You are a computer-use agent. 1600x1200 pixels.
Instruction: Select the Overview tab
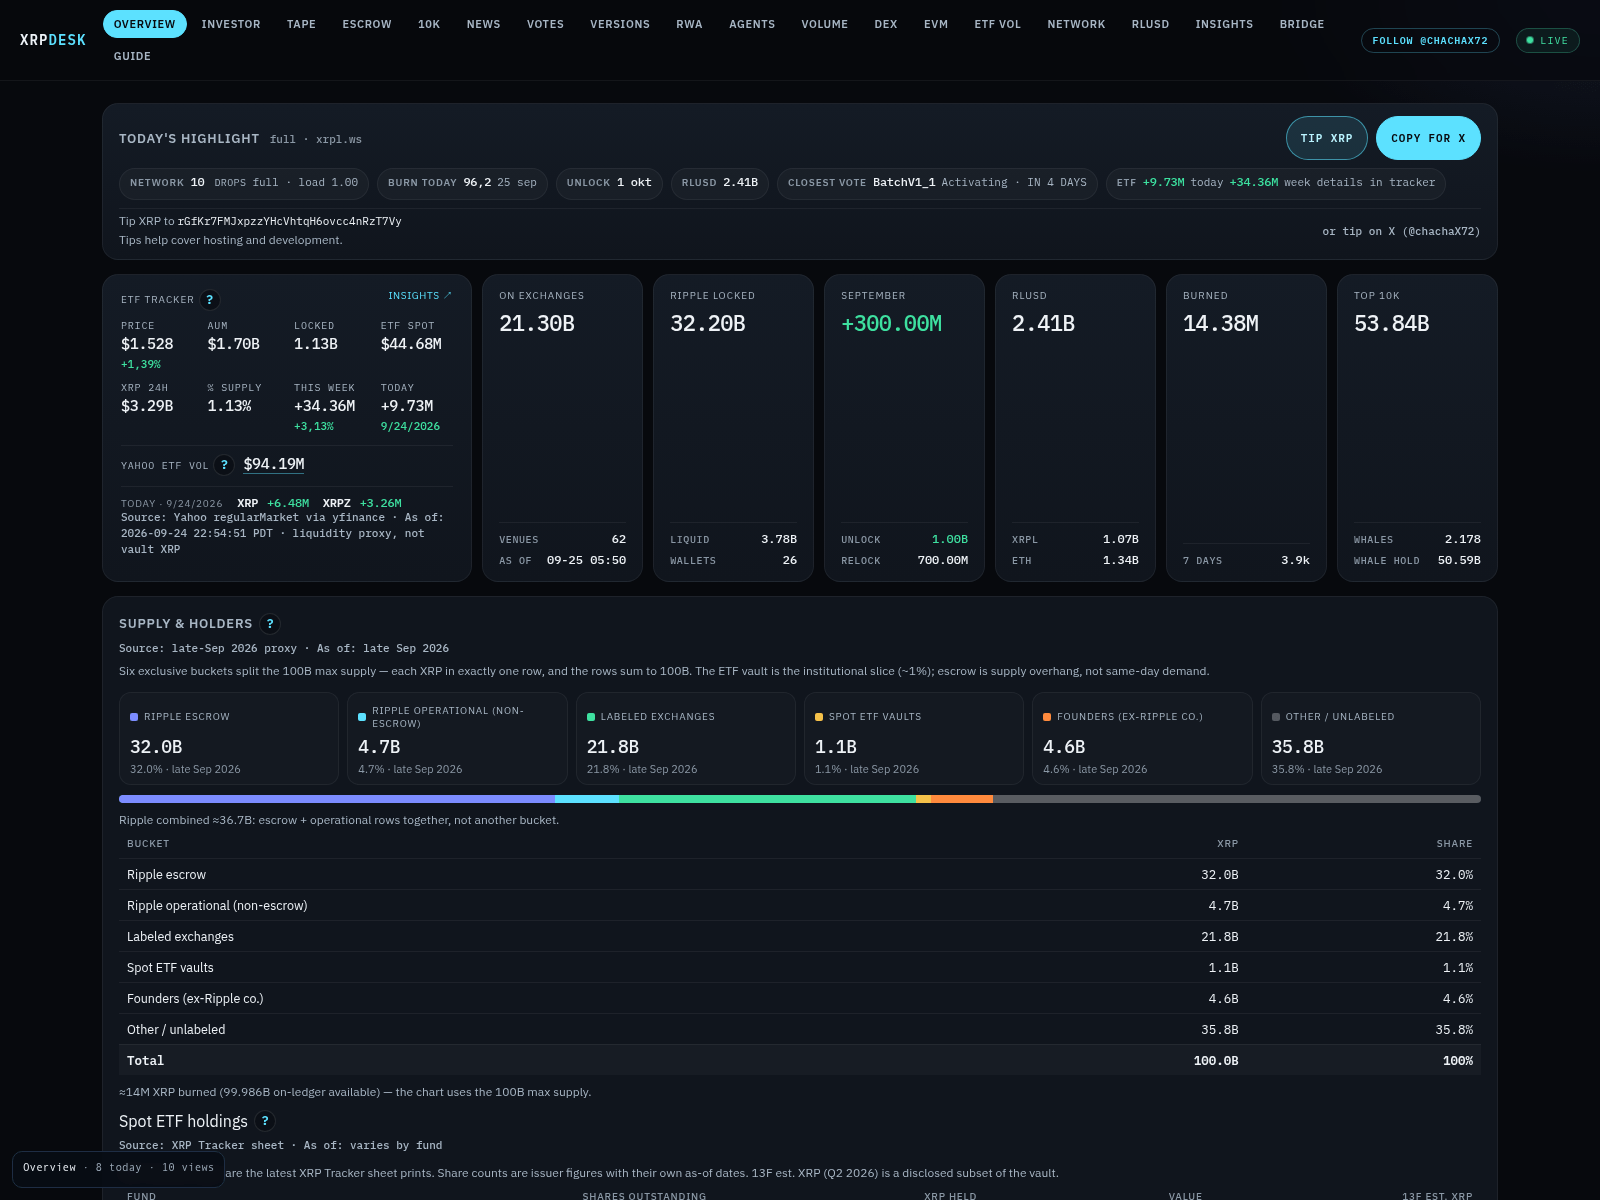145,24
